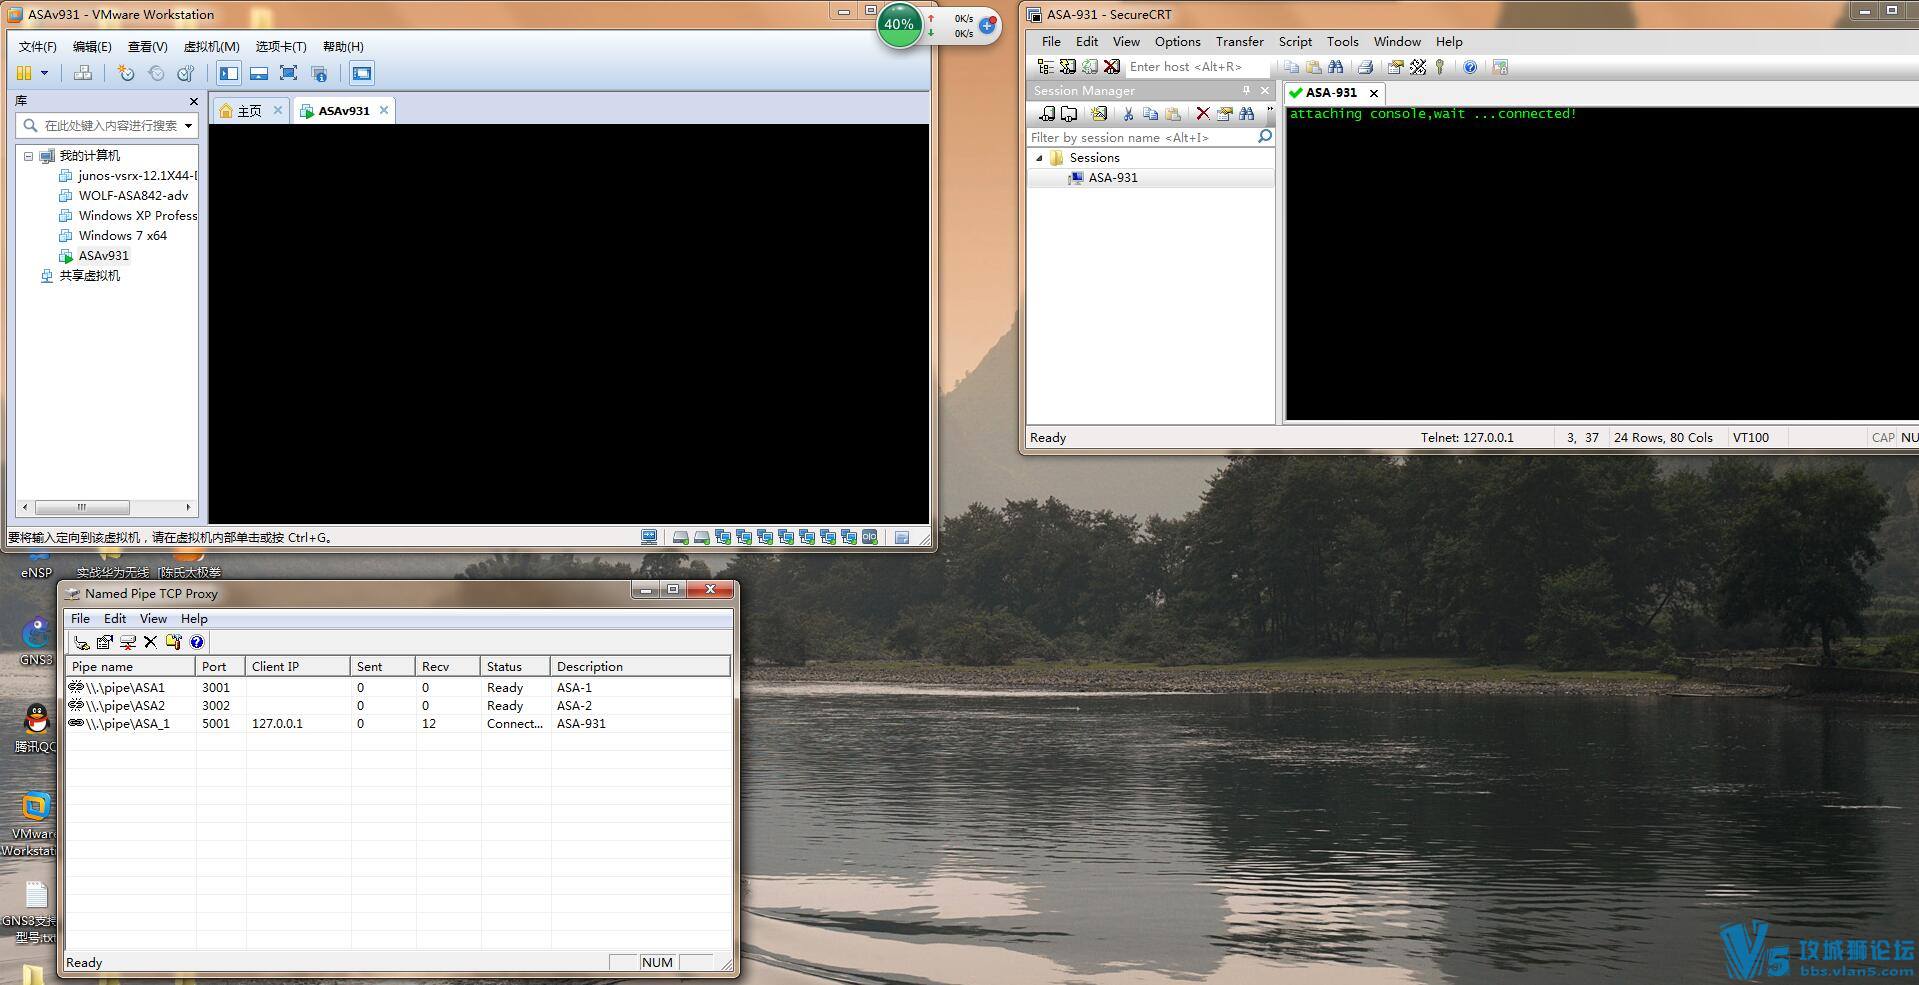Click the print icon in SecureCRT toolbar
Image resolution: width=1919 pixels, height=985 pixels.
point(1365,67)
